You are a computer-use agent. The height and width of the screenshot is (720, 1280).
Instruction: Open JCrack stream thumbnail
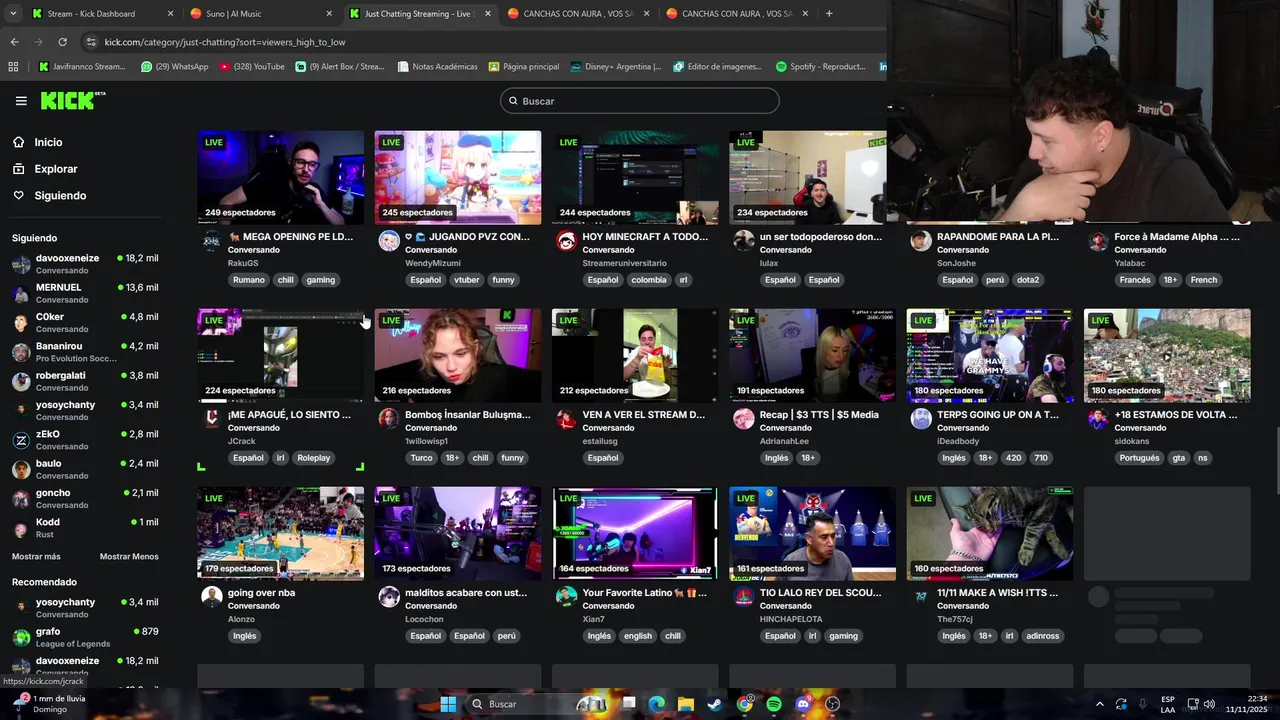(x=280, y=355)
